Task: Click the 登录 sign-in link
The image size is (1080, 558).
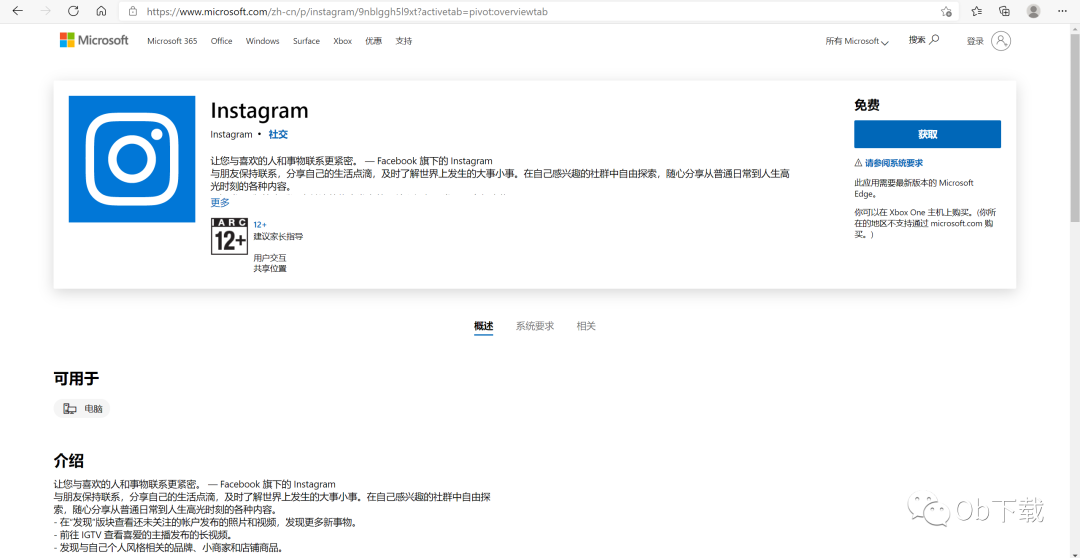Action: pos(975,41)
